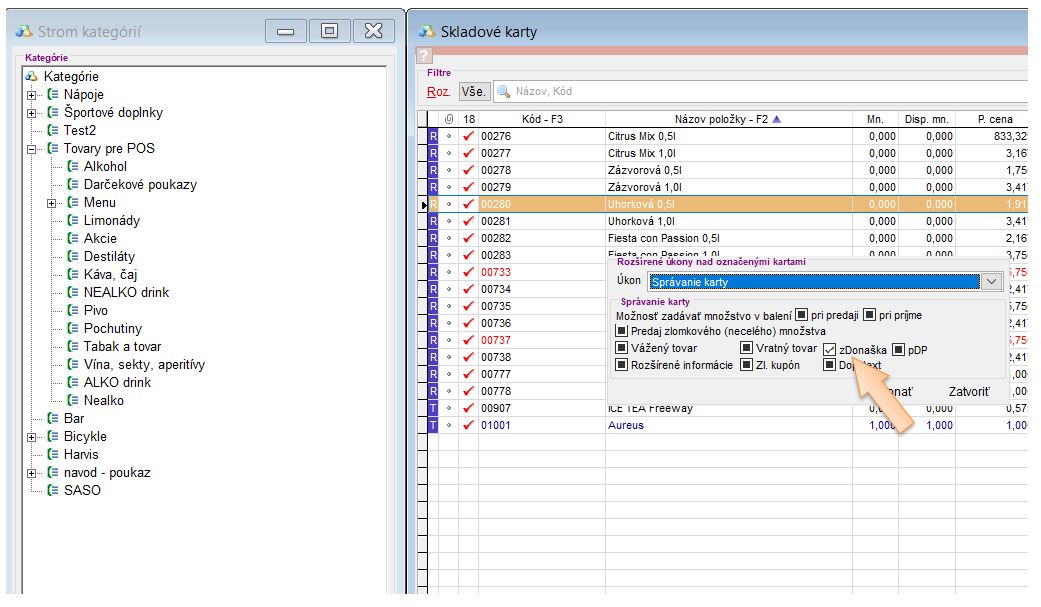Uncheck the zDonaška checkbox
Viewport: 1041px width, 607px height.
[x=830, y=349]
